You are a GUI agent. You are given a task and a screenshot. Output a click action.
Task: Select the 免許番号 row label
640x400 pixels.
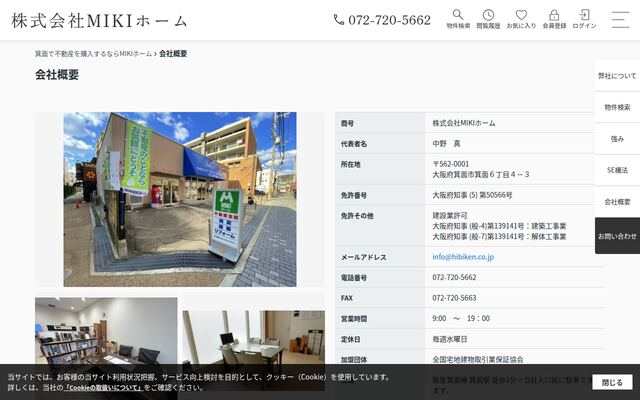[354, 196]
